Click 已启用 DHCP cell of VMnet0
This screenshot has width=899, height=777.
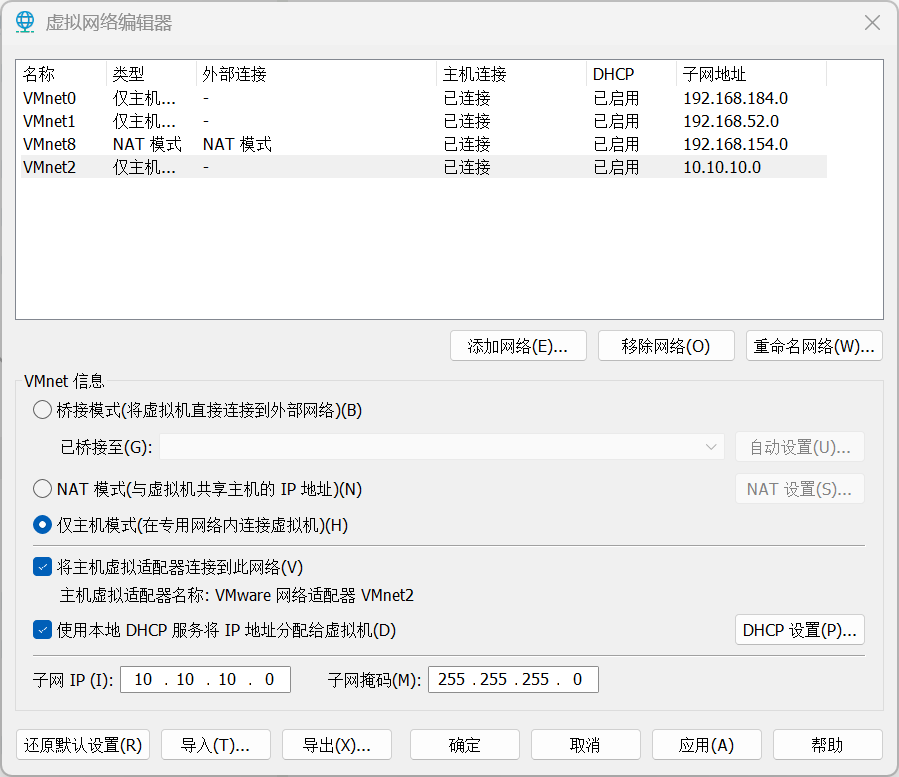(616, 98)
